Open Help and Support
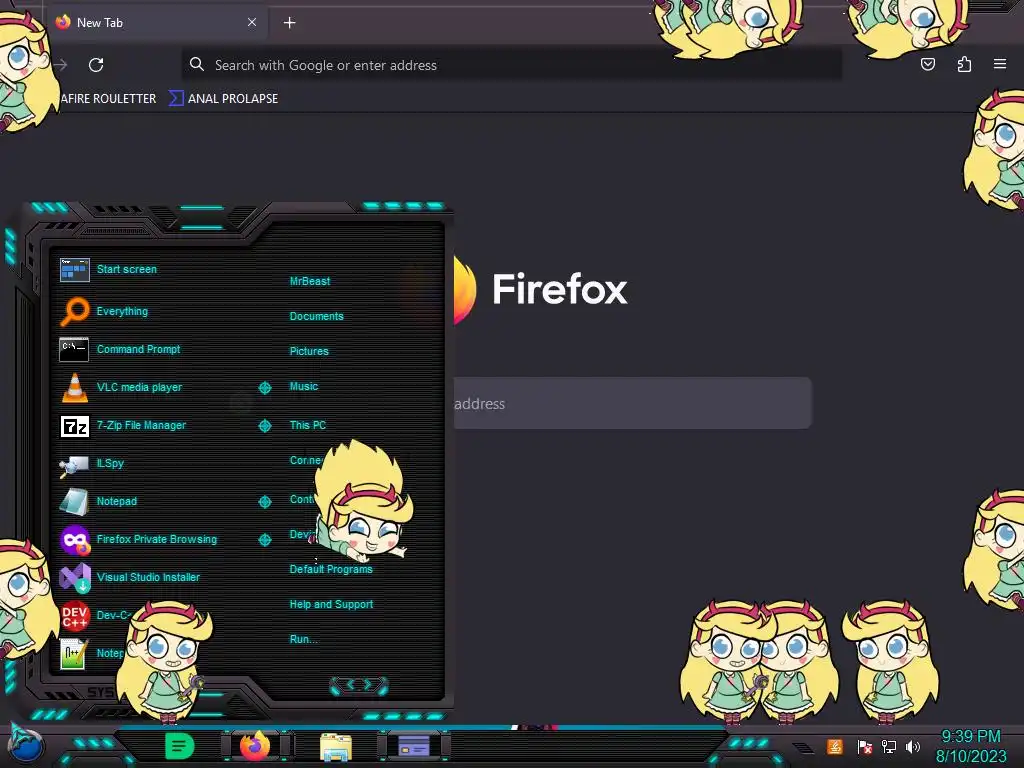Image resolution: width=1024 pixels, height=768 pixels. click(x=331, y=605)
